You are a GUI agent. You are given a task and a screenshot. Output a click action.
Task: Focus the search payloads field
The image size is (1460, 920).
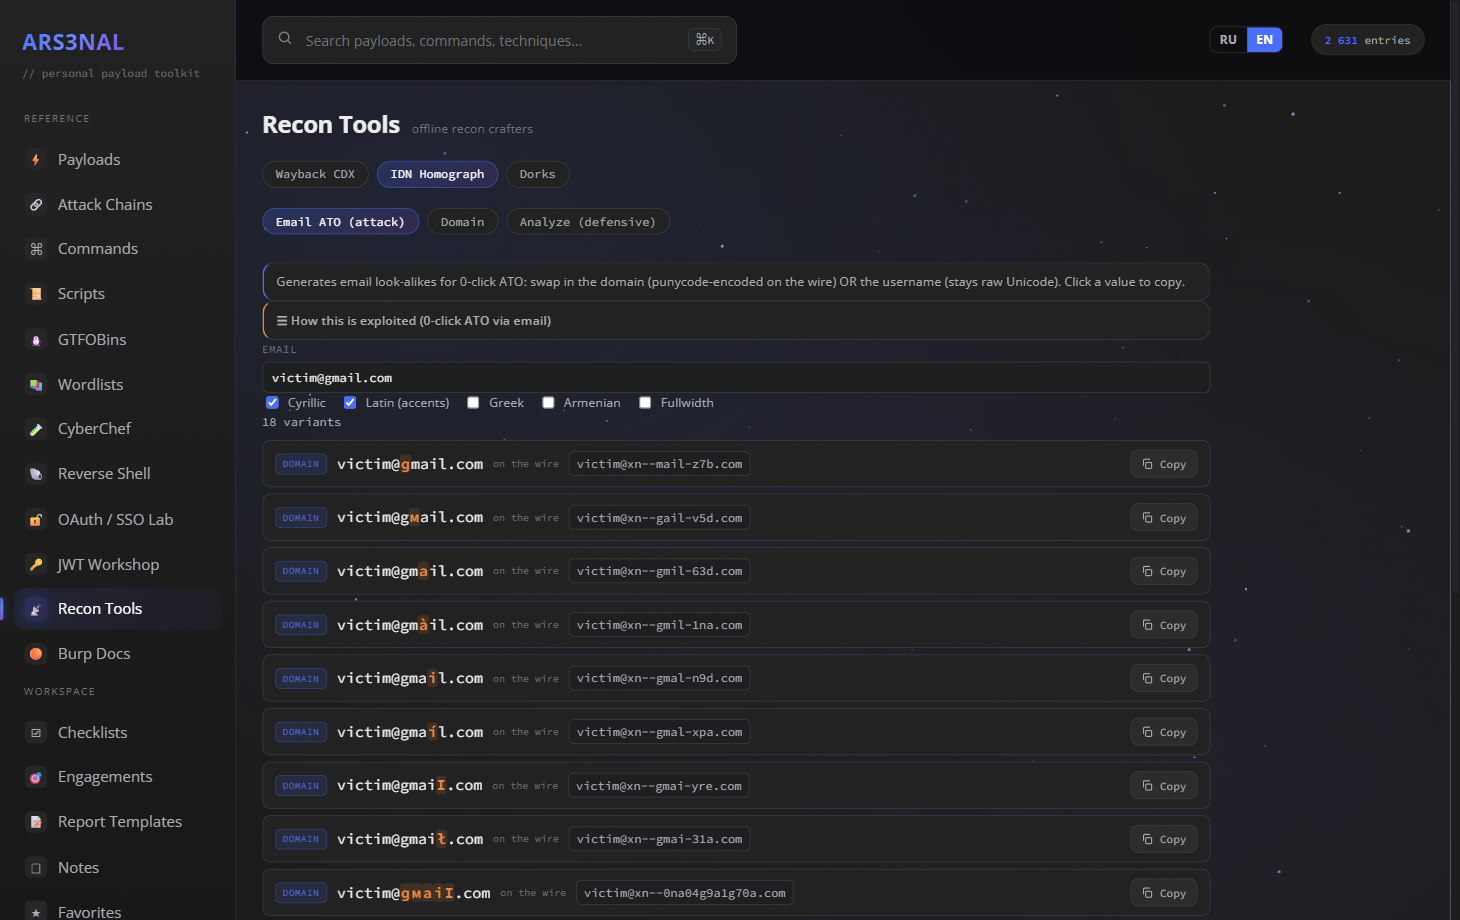499,40
